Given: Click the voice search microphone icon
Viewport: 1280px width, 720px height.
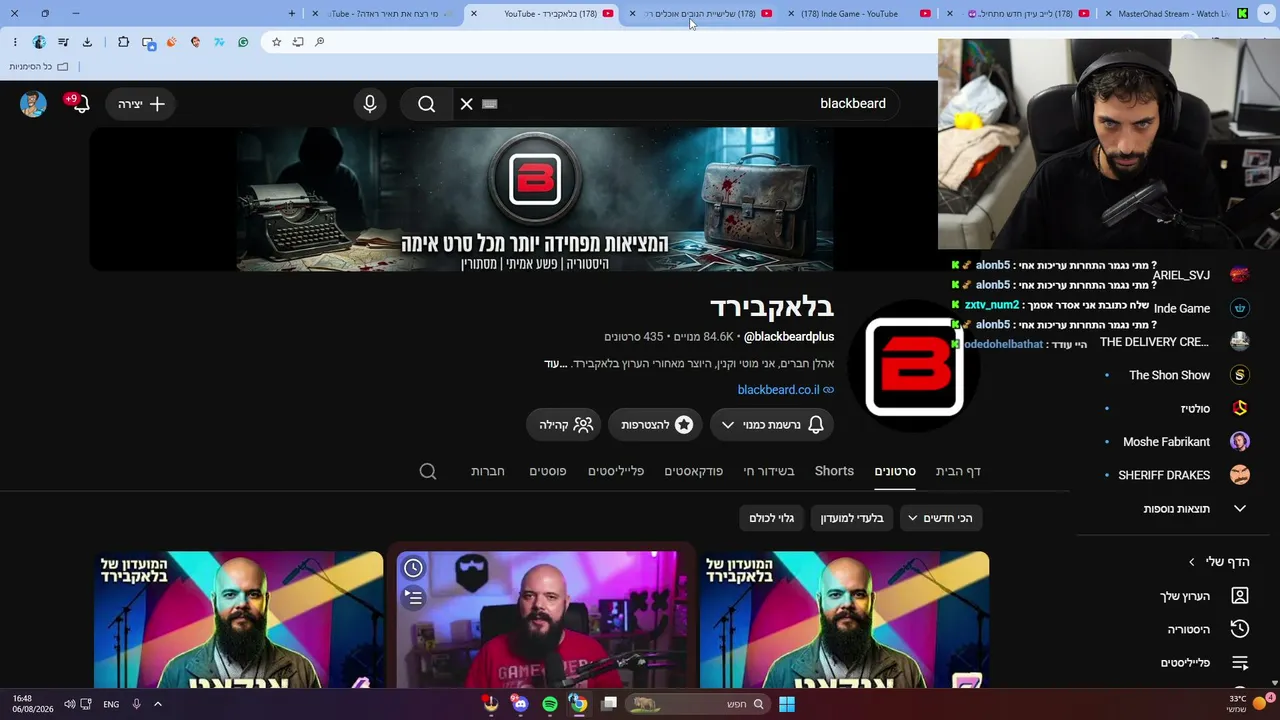Looking at the screenshot, I should coord(370,104).
